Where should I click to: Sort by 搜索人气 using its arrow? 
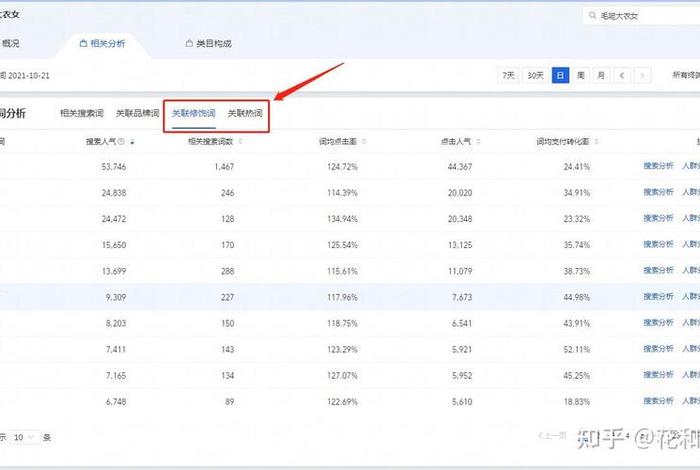[x=132, y=142]
